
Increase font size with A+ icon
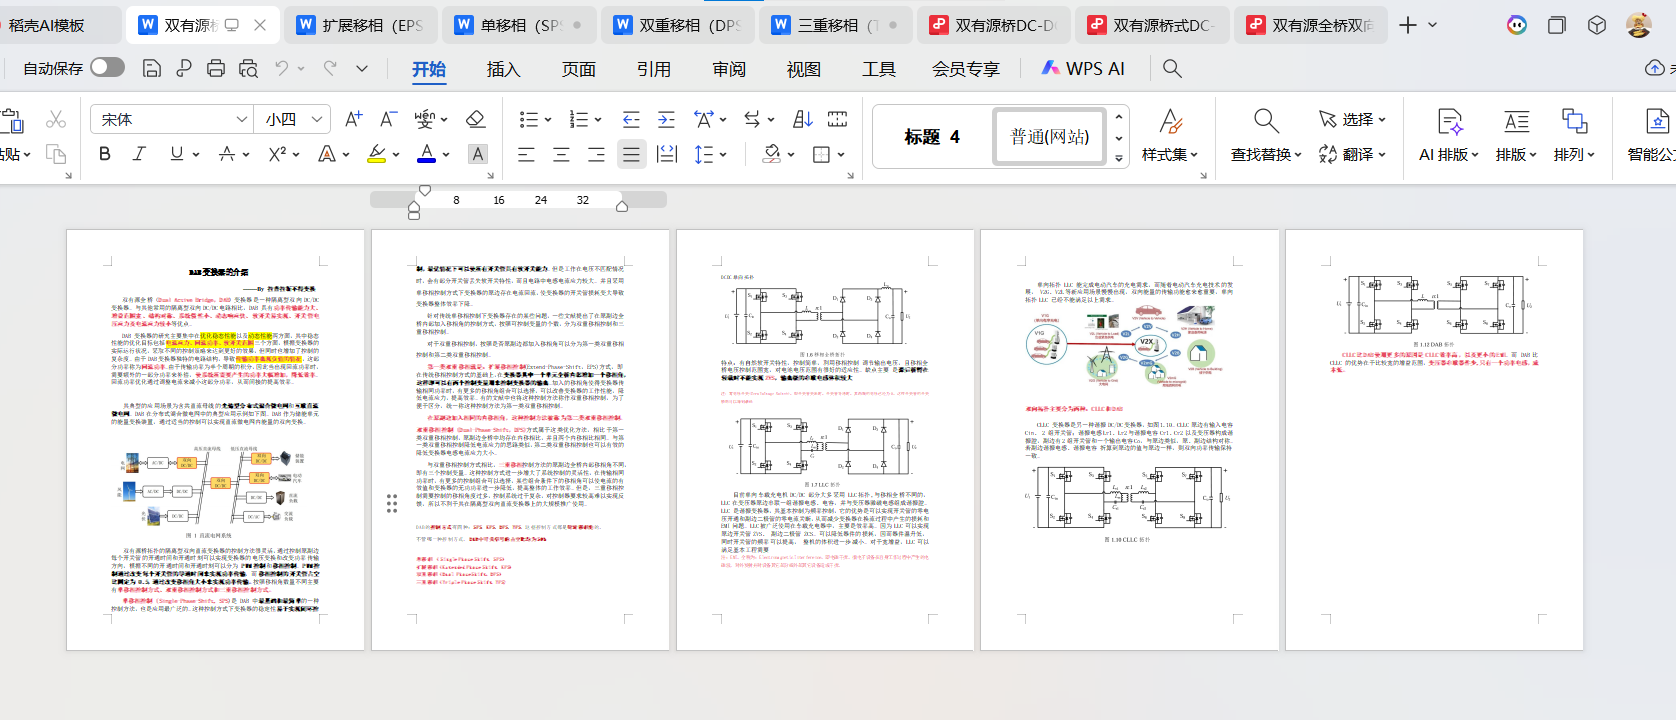(x=353, y=120)
